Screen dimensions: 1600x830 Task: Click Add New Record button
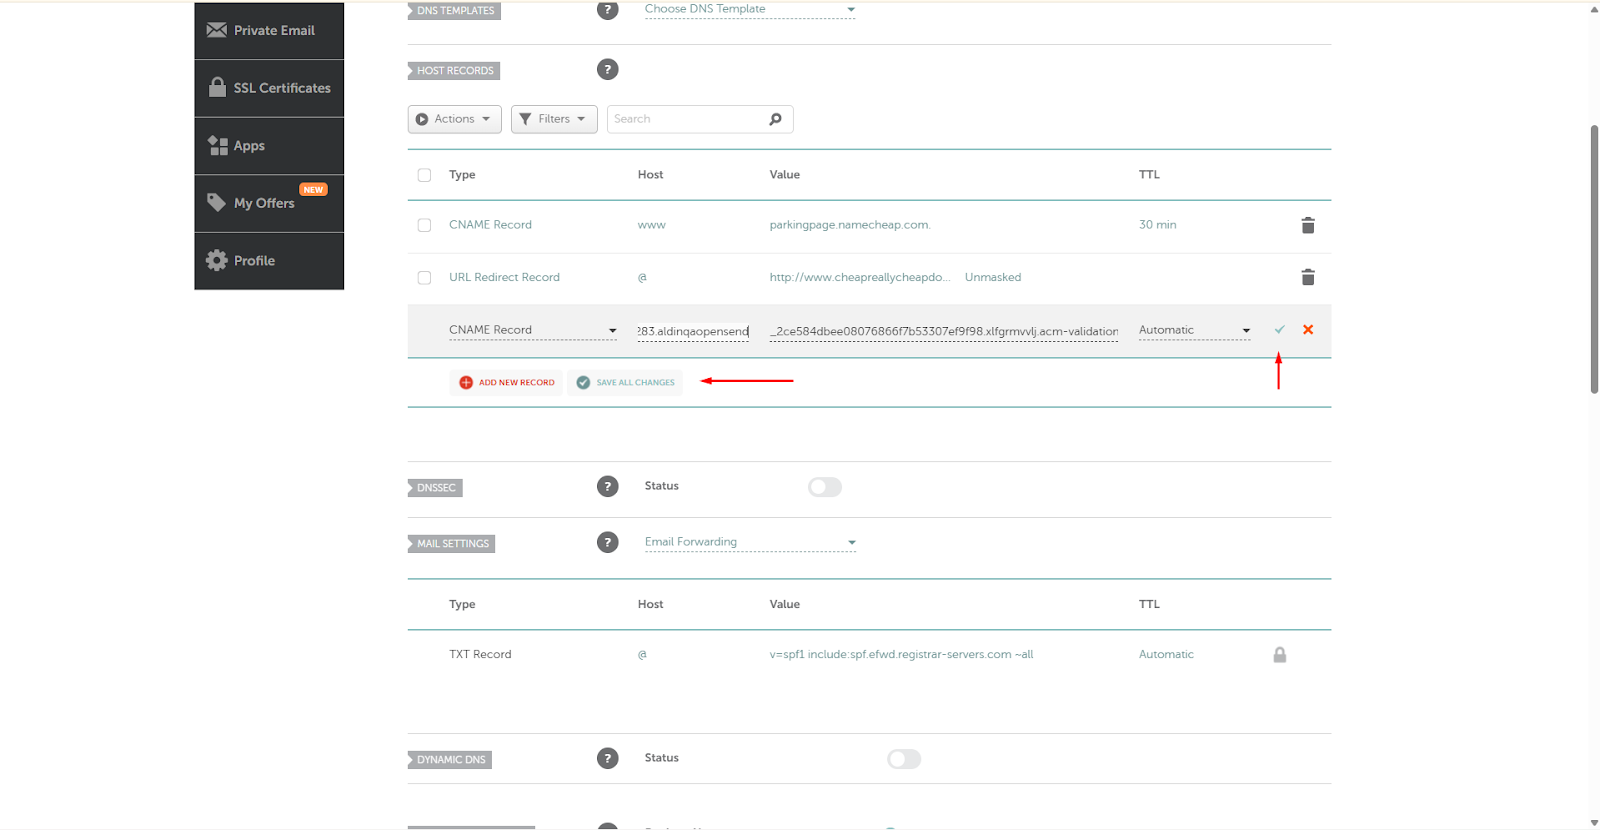pos(506,382)
